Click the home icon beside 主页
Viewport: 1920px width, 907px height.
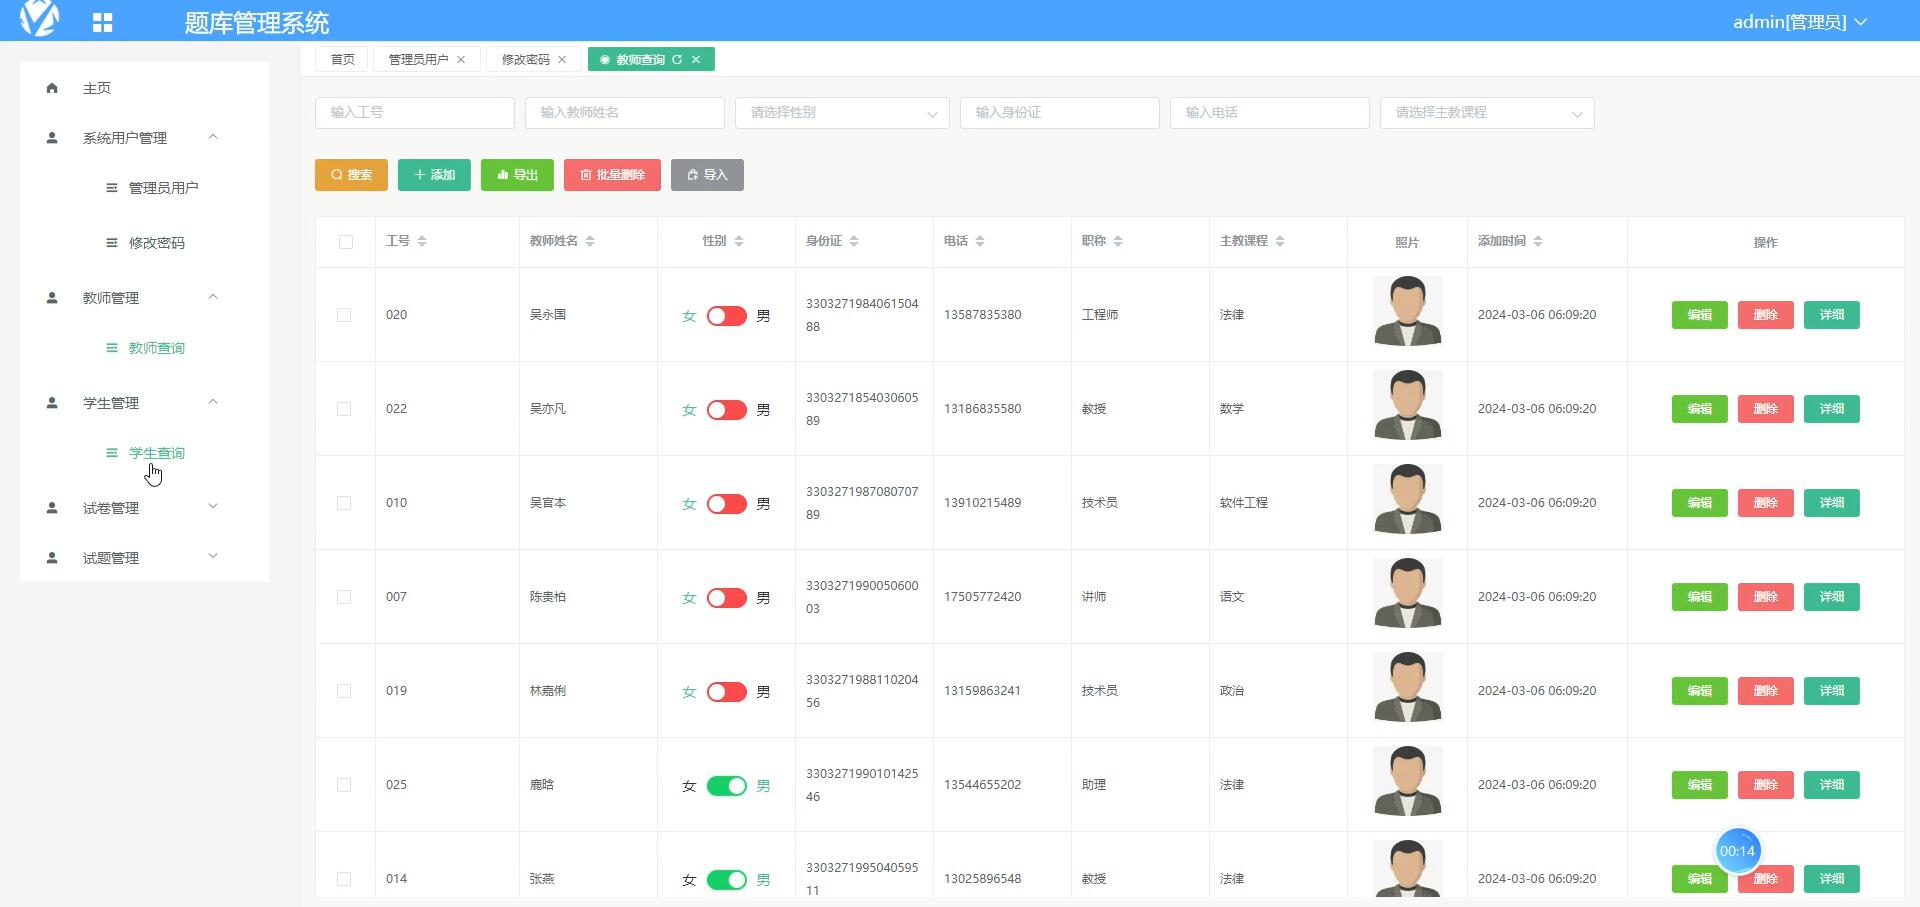tap(52, 88)
